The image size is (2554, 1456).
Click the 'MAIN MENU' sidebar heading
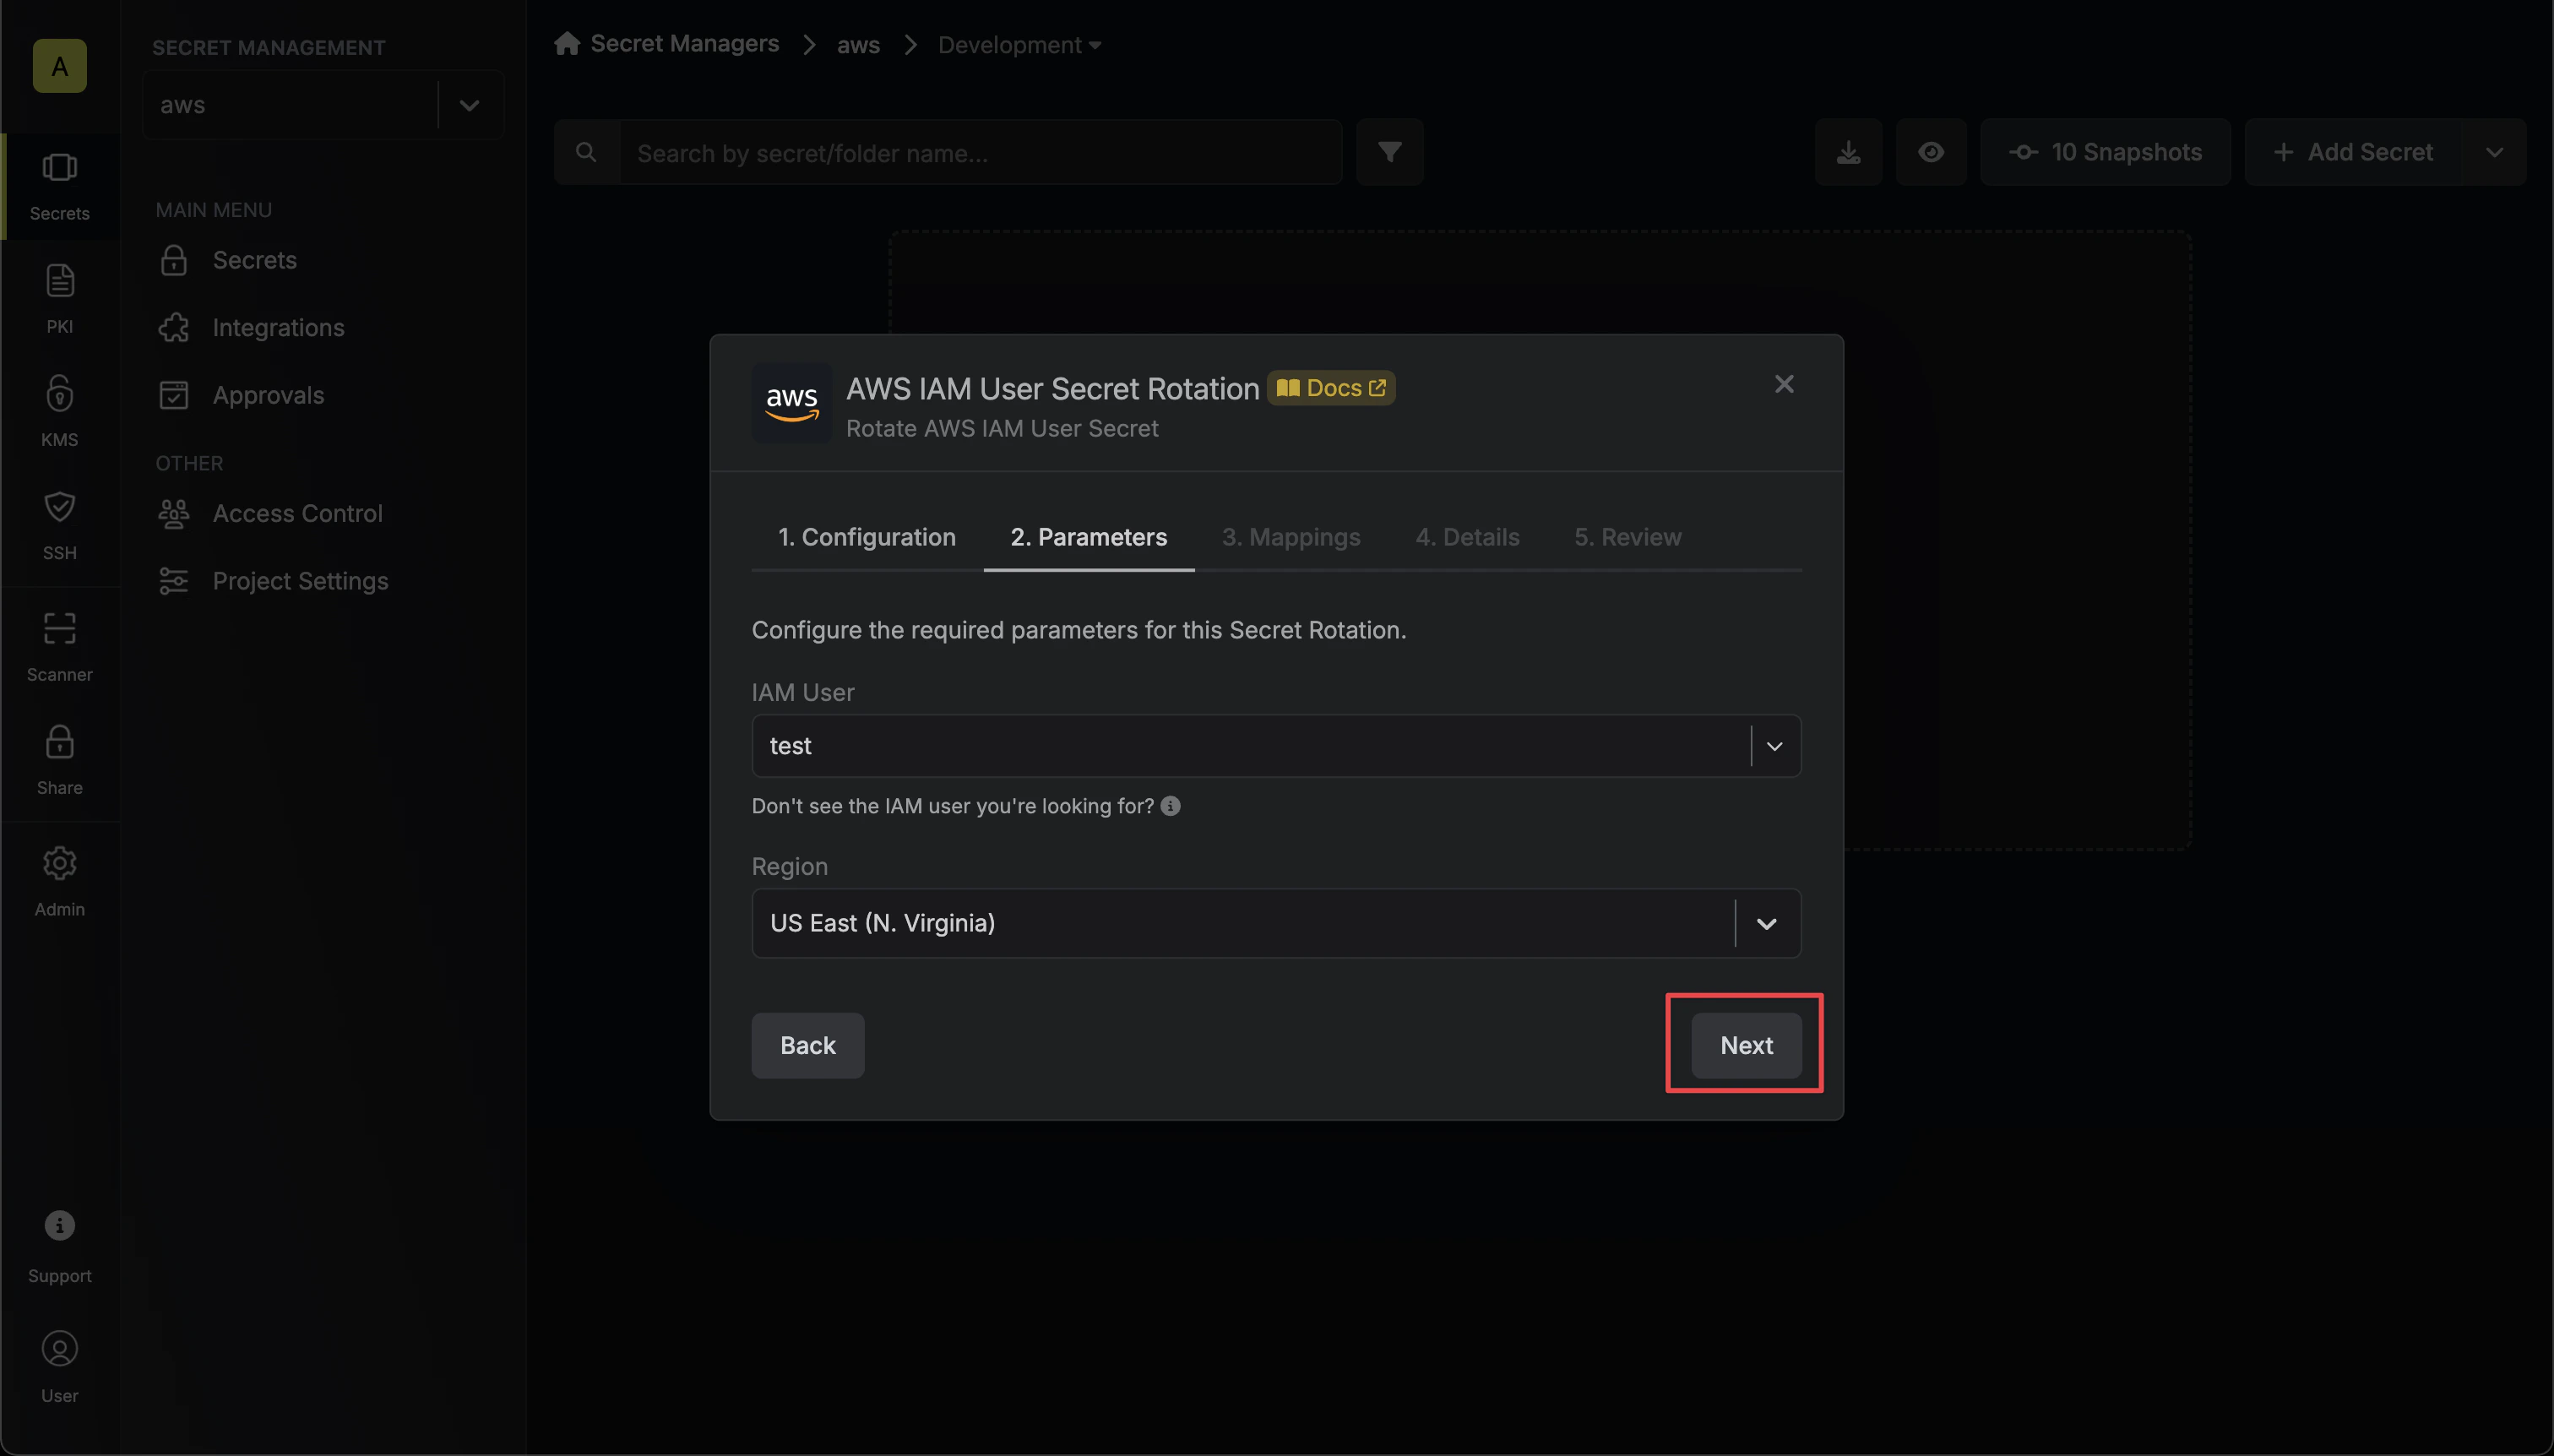click(x=213, y=210)
